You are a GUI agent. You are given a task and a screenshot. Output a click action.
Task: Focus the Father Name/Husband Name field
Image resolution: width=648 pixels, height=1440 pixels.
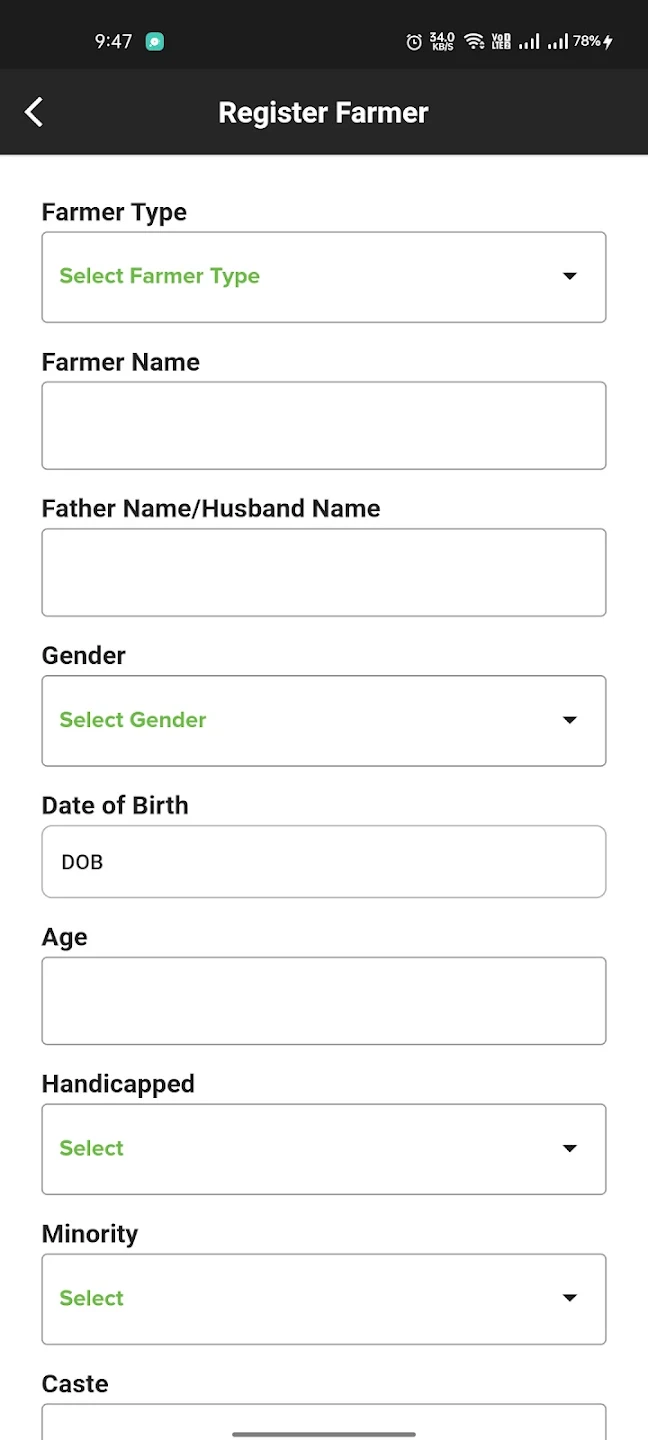coord(323,573)
